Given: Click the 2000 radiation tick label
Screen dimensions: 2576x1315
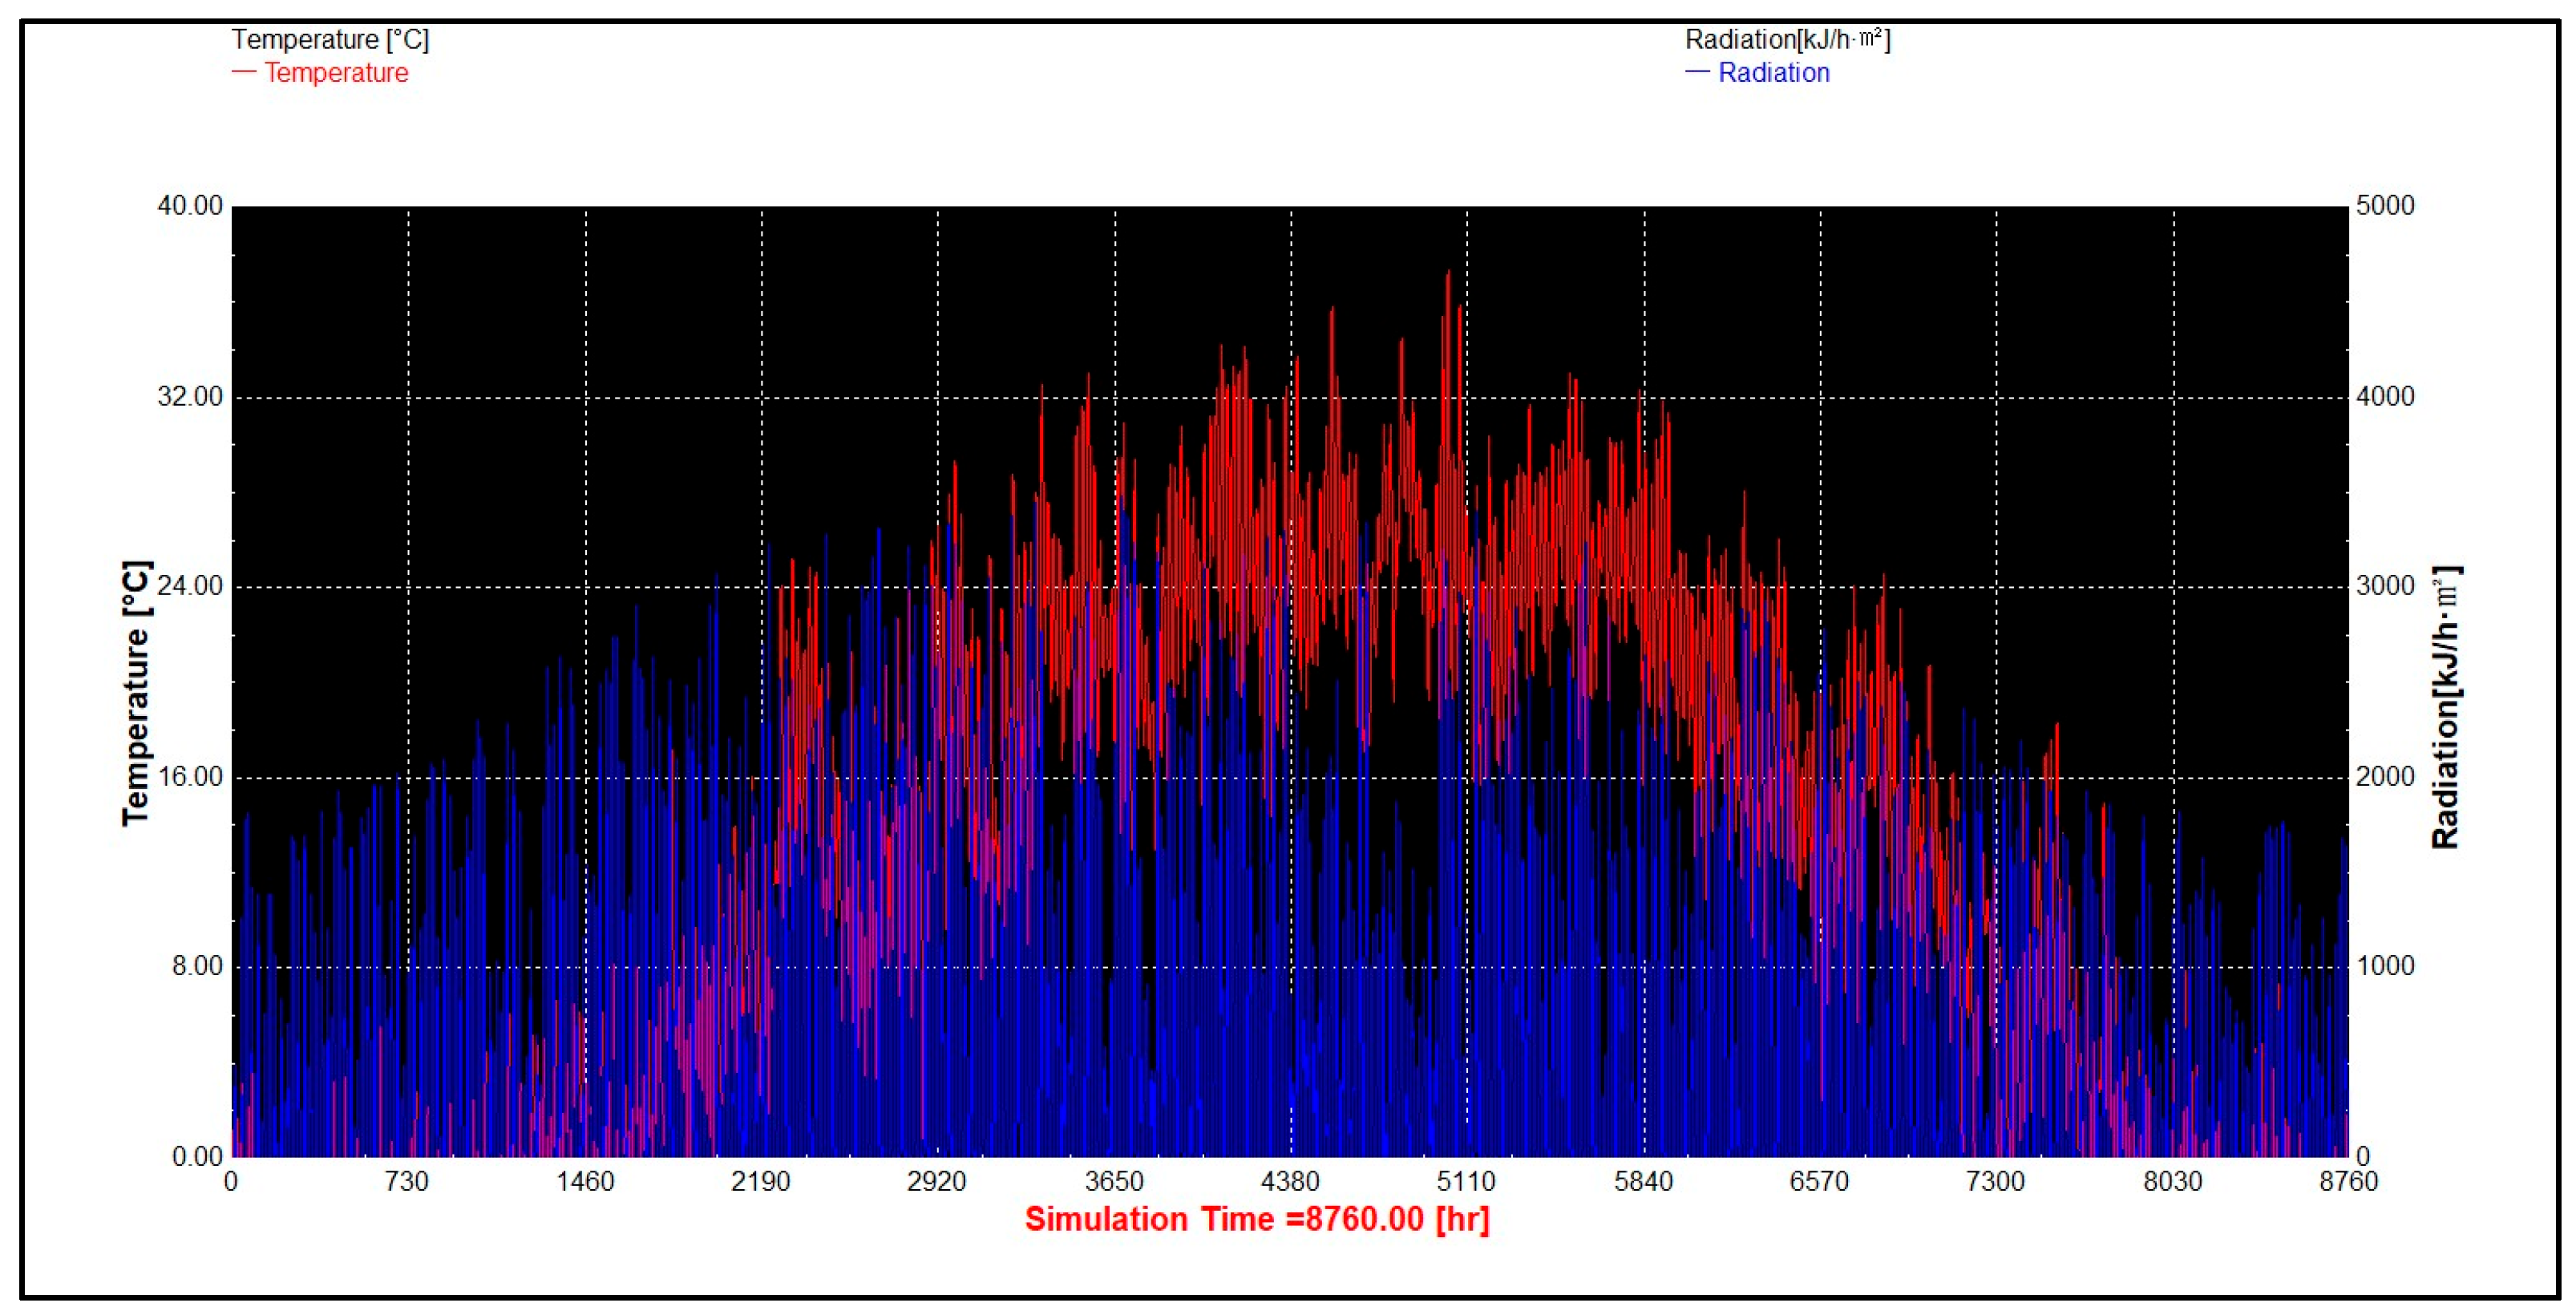Looking at the screenshot, I should point(2385,777).
